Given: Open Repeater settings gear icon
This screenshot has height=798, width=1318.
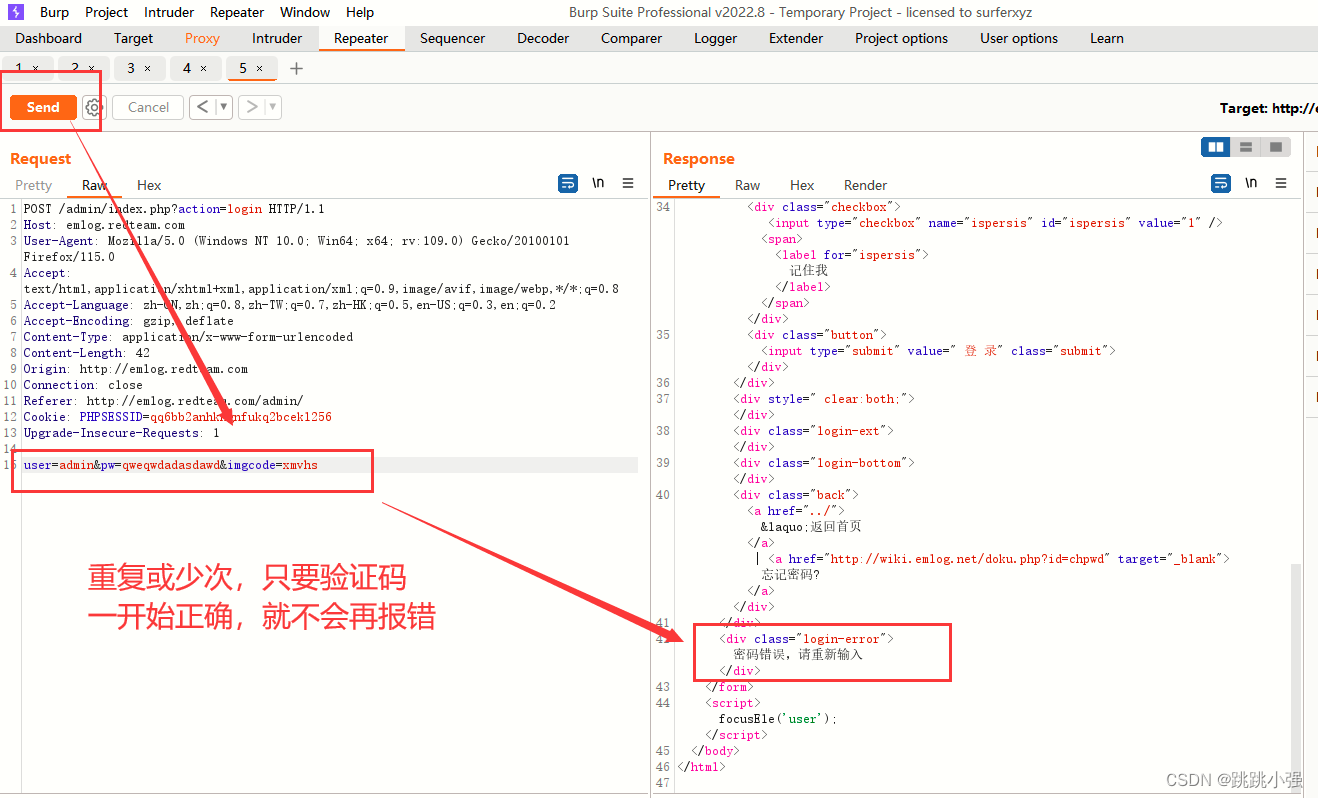Looking at the screenshot, I should click(x=93, y=107).
